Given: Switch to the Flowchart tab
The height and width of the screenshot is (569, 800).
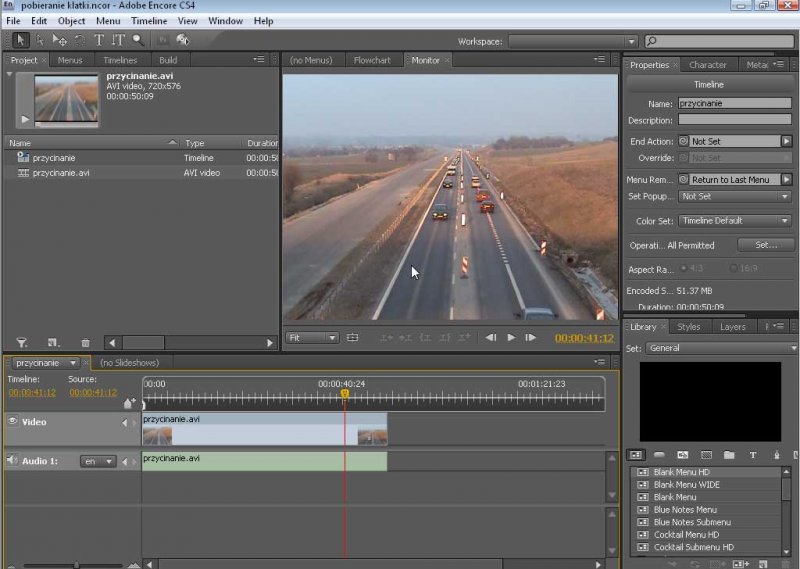Looking at the screenshot, I should (372, 60).
